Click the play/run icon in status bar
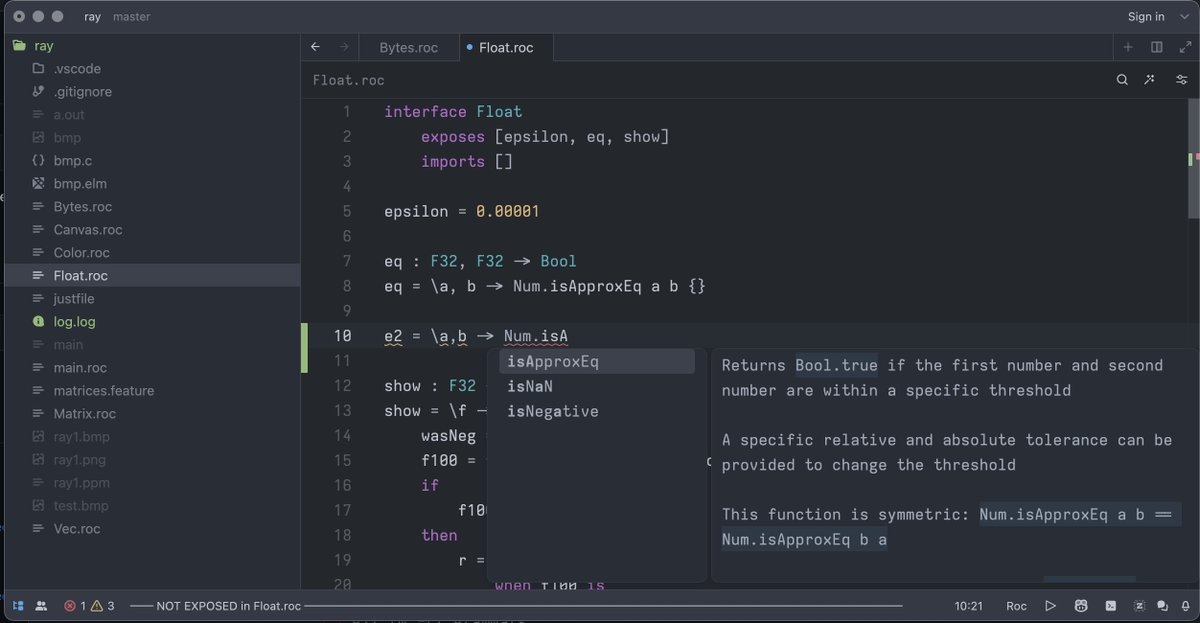This screenshot has width=1200, height=623. coord(1050,606)
